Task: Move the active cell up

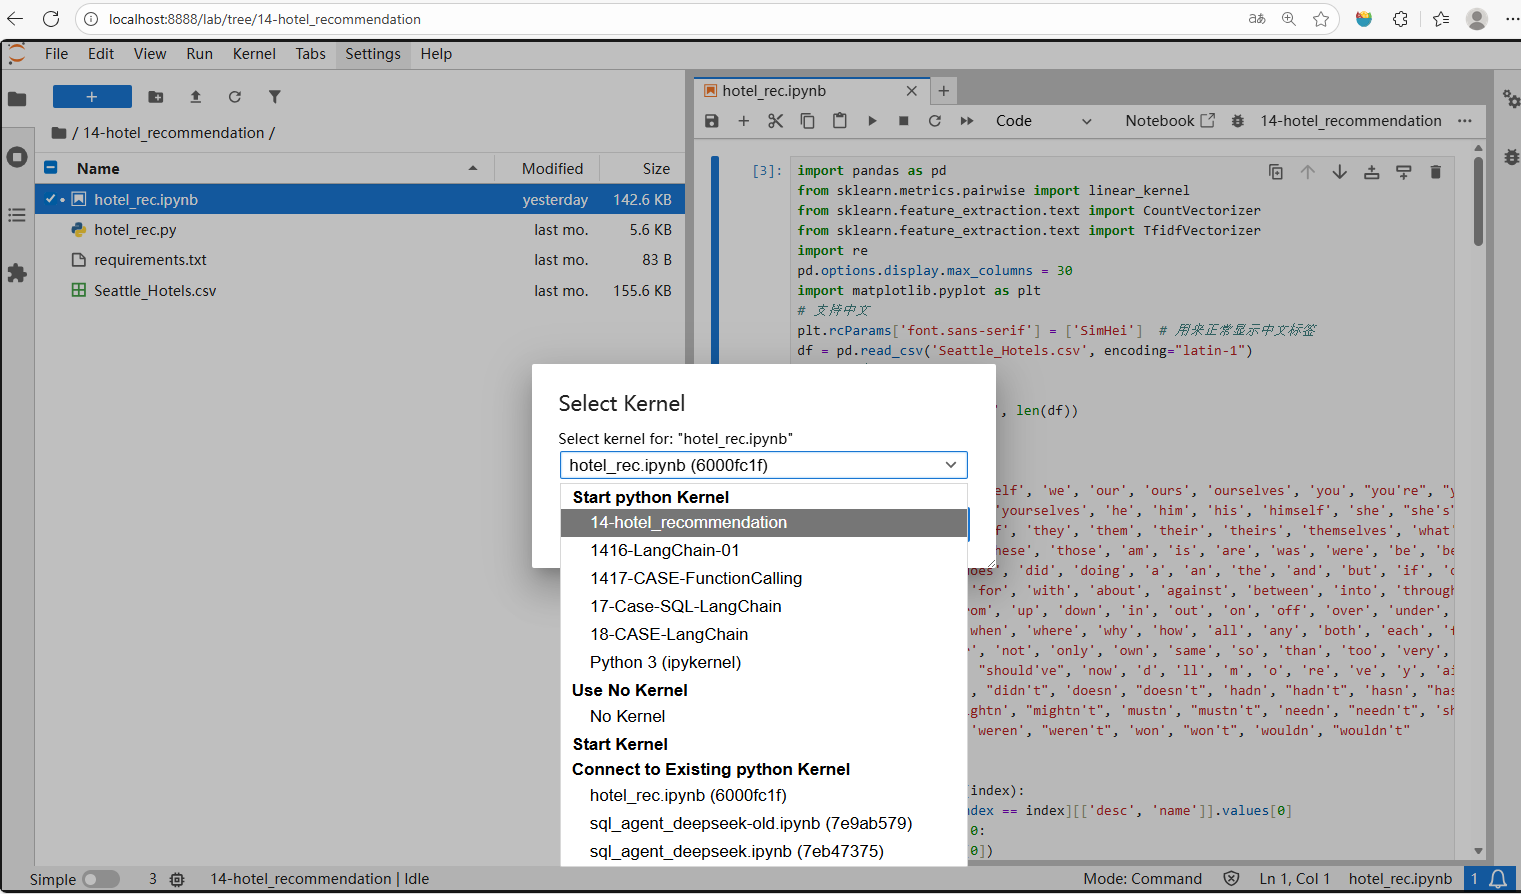Action: click(1307, 172)
